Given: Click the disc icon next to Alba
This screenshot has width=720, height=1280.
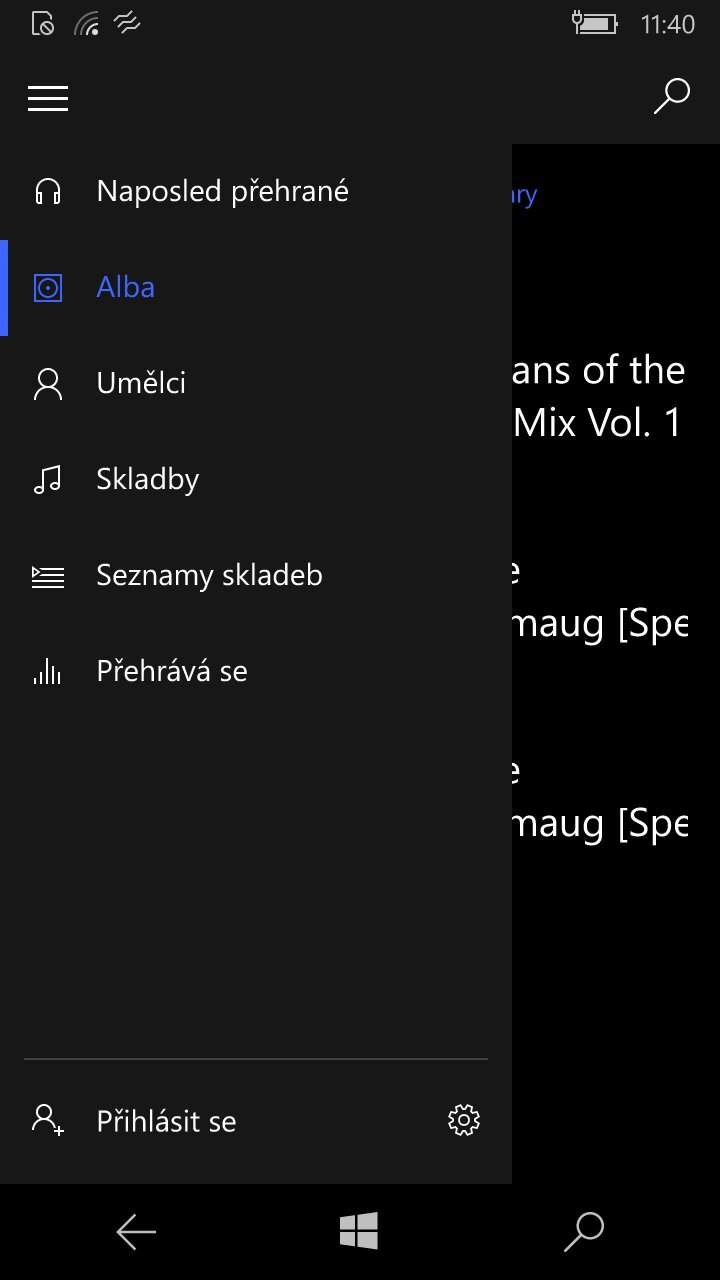Looking at the screenshot, I should 47,287.
